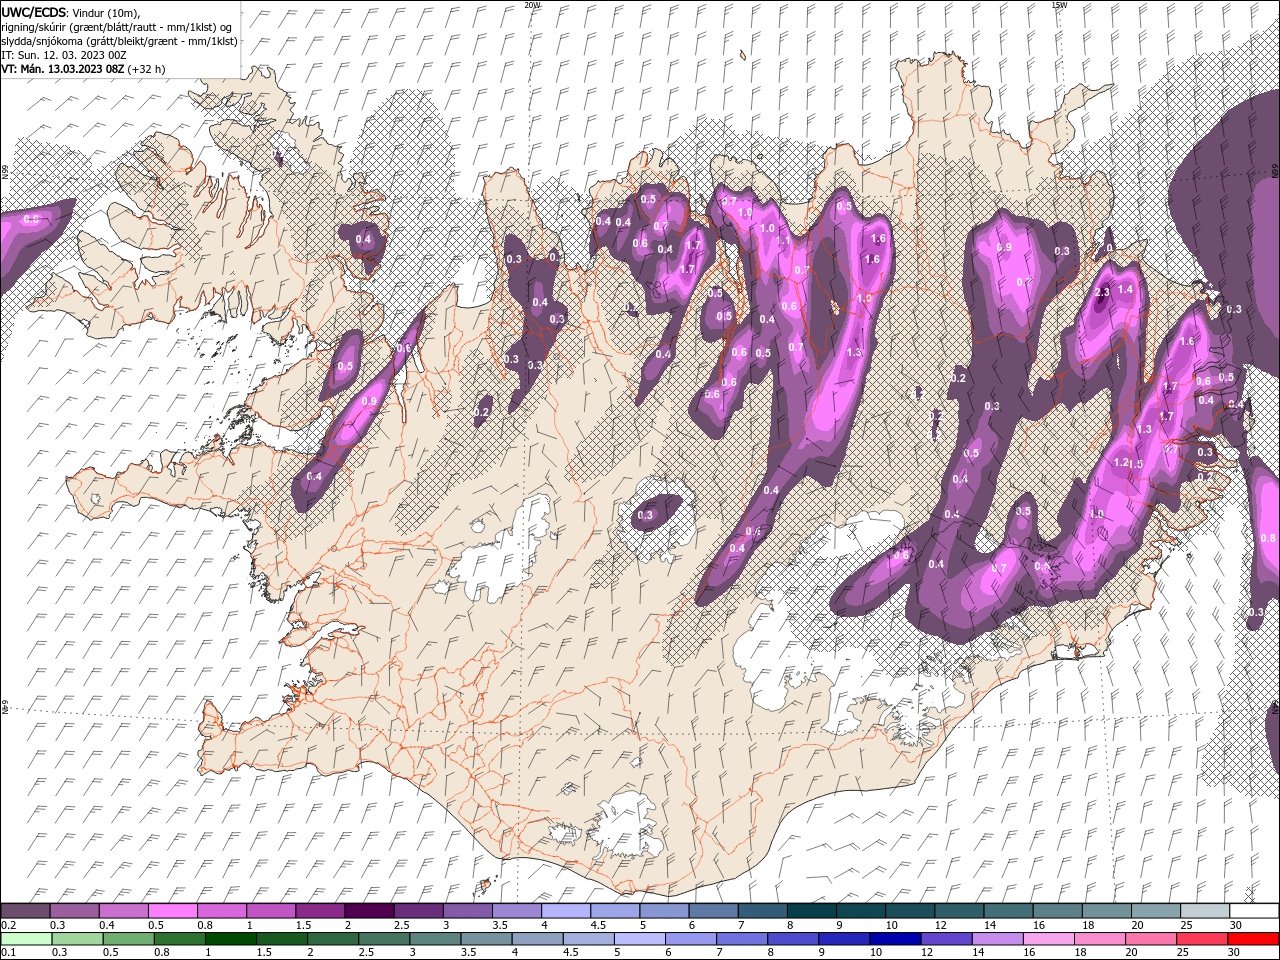
Task: Click the '15W' longitude label
Action: [1059, 5]
